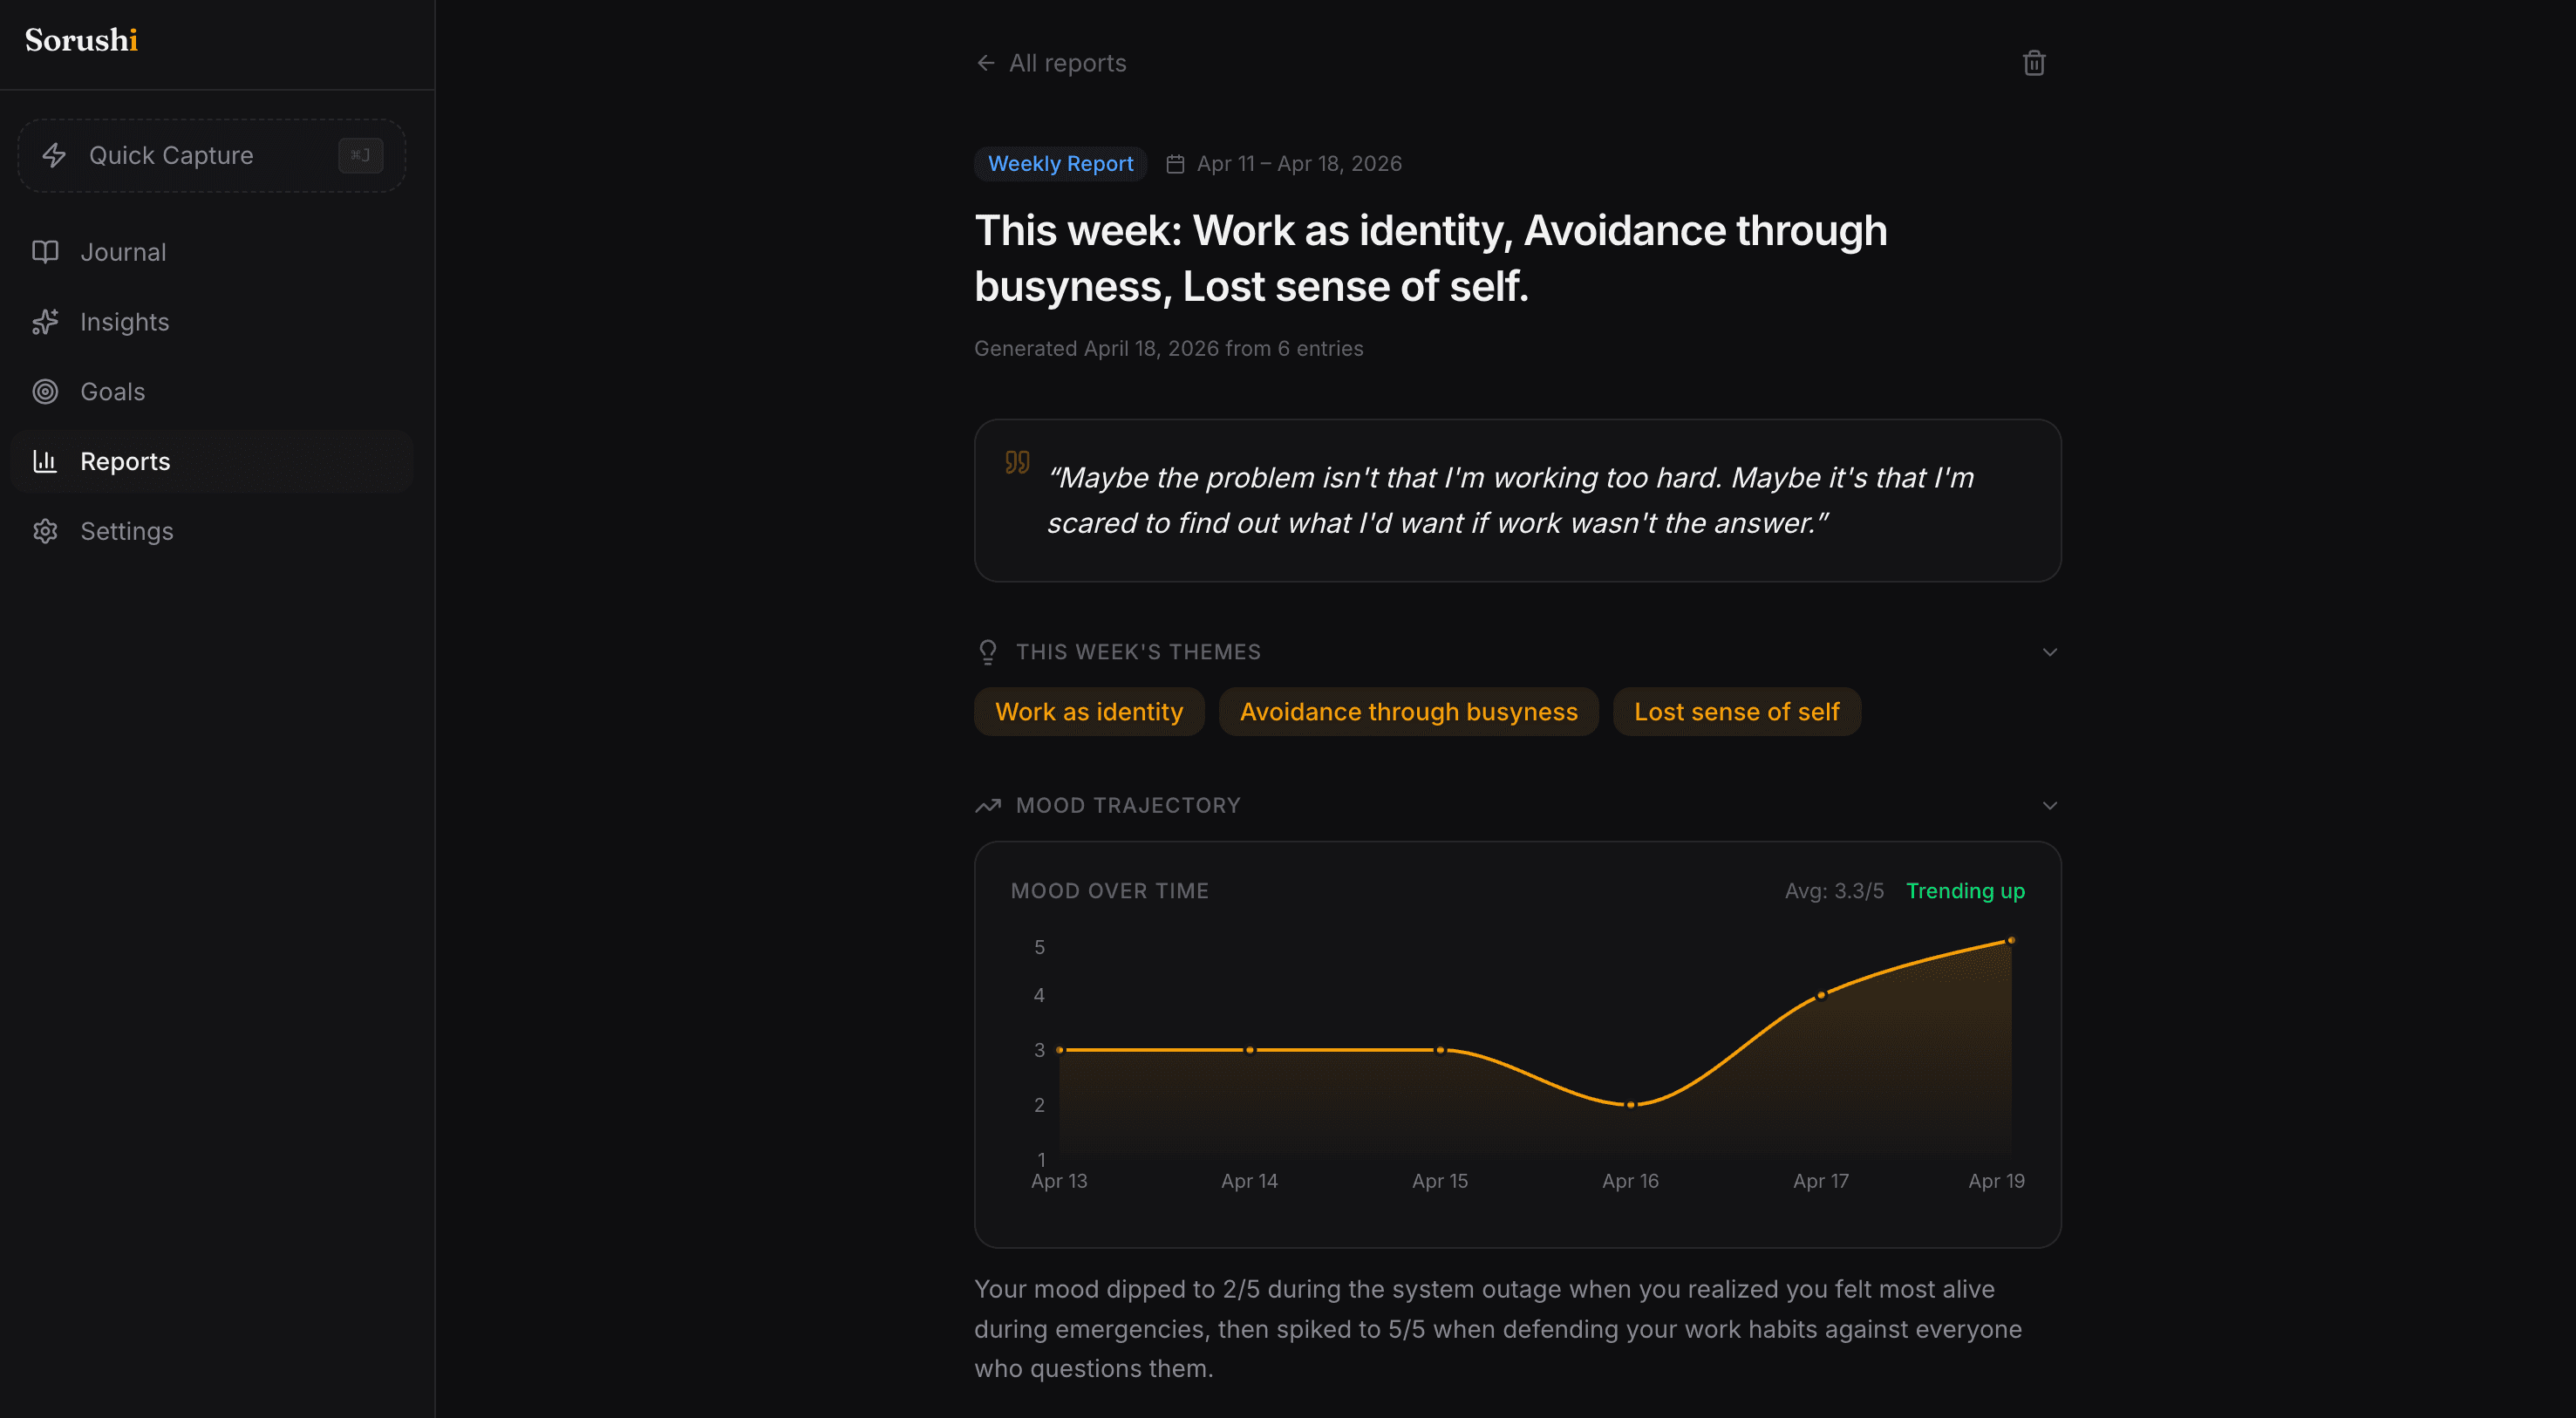Image resolution: width=2576 pixels, height=1418 pixels.
Task: Select Reports in the sidebar
Action: [211, 461]
